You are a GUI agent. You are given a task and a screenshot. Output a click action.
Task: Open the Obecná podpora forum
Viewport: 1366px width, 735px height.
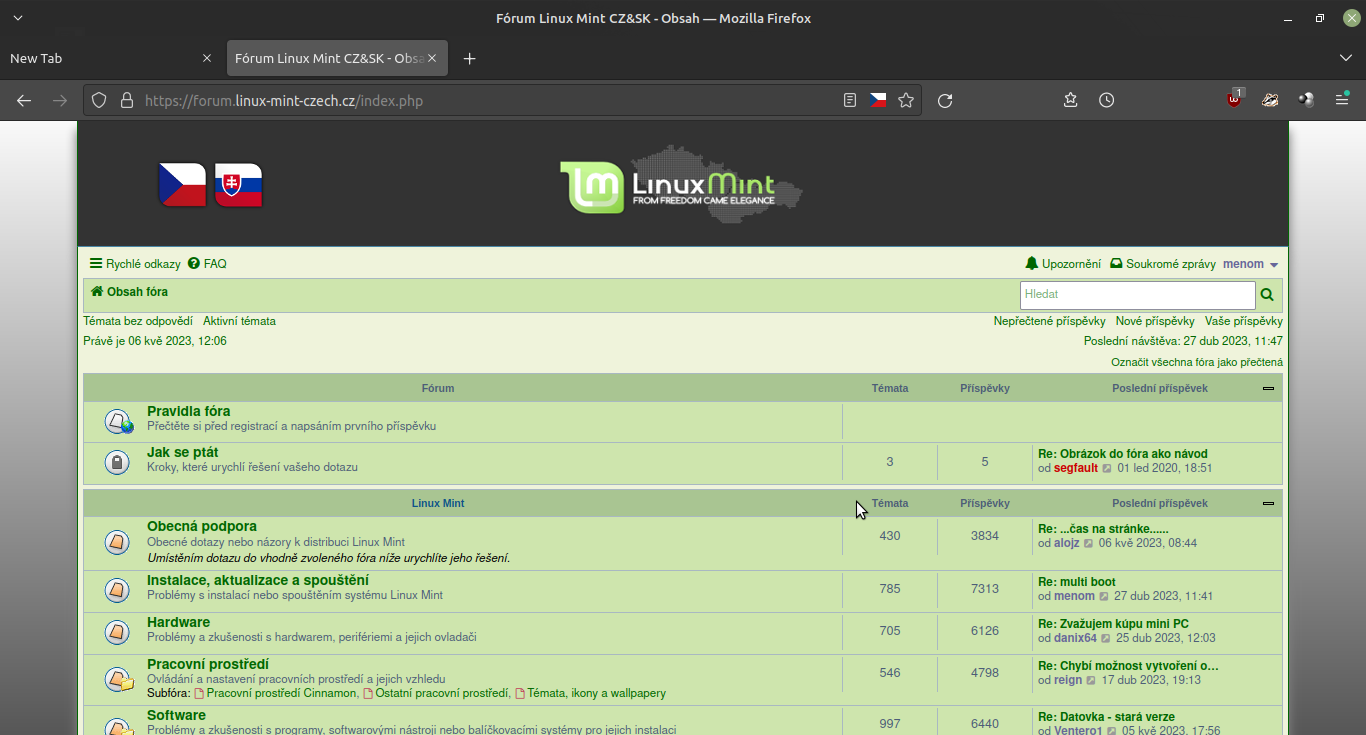point(202,526)
